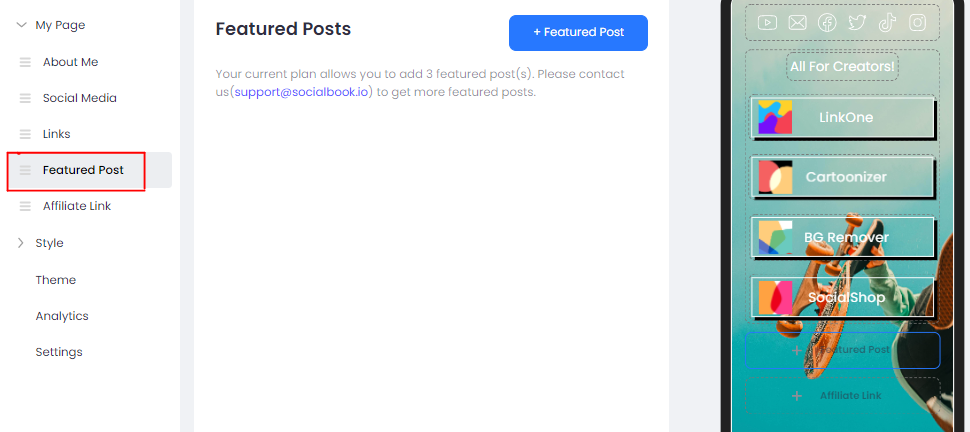Click the LinkOne button in the preview
This screenshot has width=970, height=432.
tap(843, 118)
